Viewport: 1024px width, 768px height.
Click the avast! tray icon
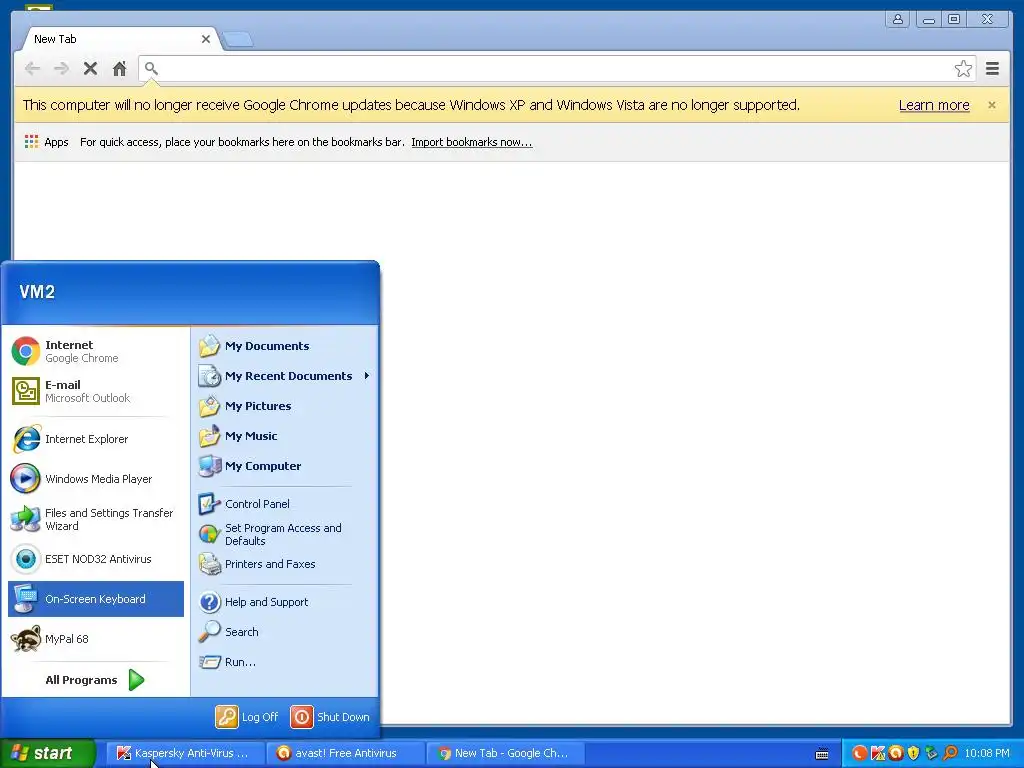pos(895,754)
